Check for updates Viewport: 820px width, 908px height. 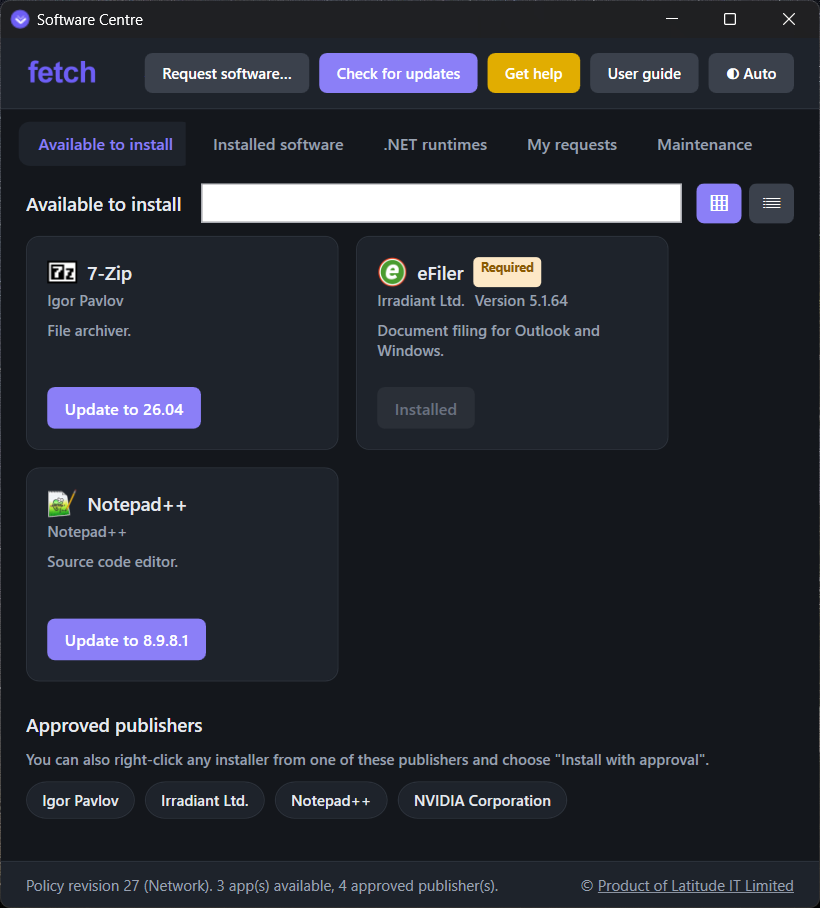tap(398, 73)
